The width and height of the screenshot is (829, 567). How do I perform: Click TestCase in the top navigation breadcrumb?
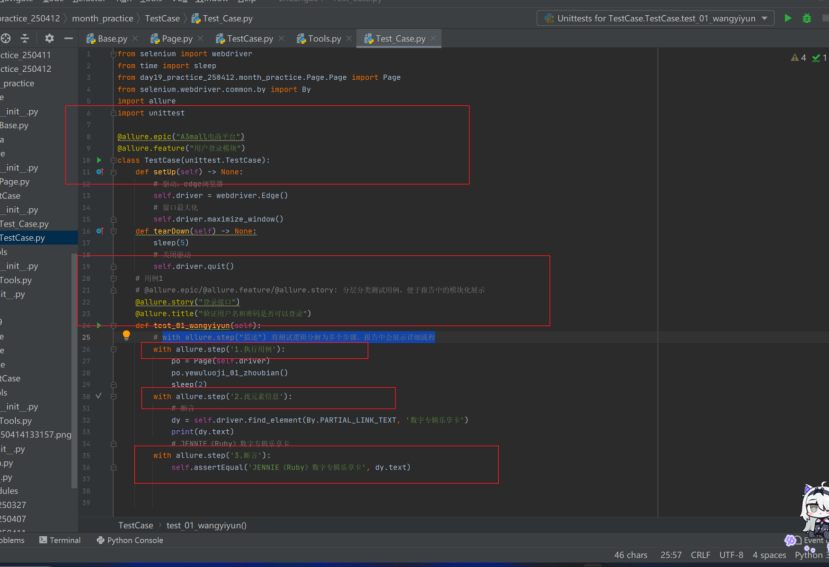(162, 19)
